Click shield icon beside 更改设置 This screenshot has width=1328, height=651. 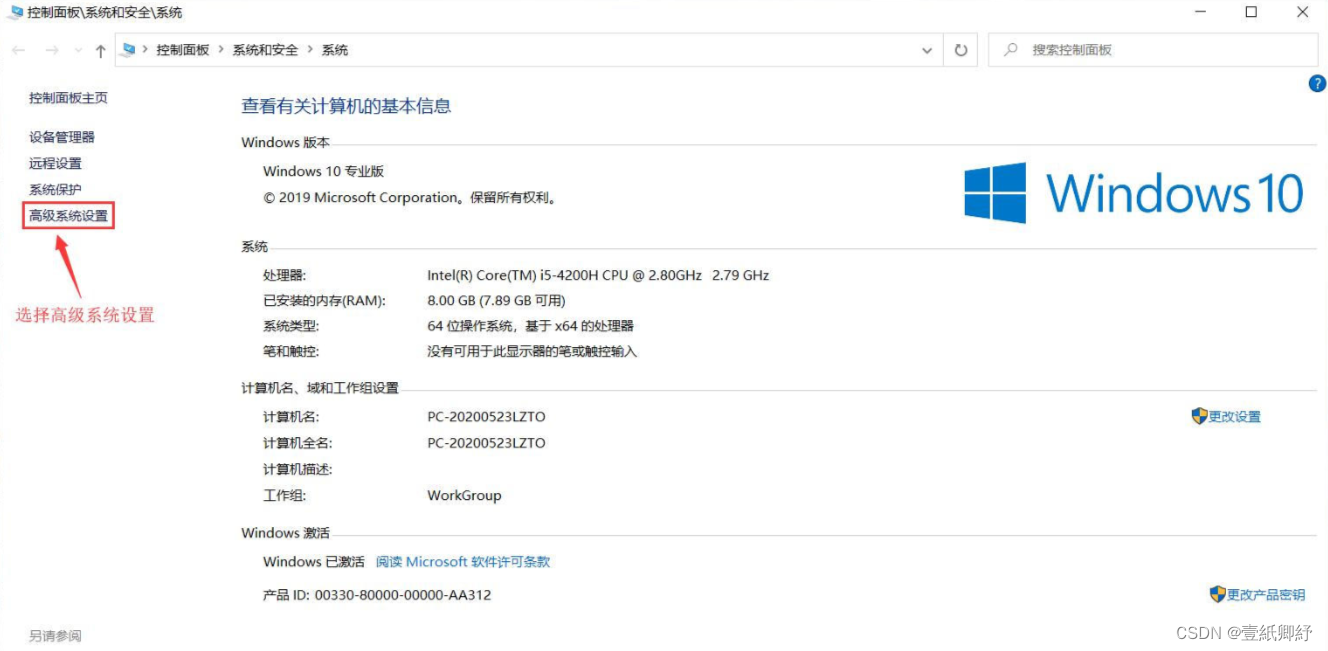pyautogui.click(x=1200, y=416)
